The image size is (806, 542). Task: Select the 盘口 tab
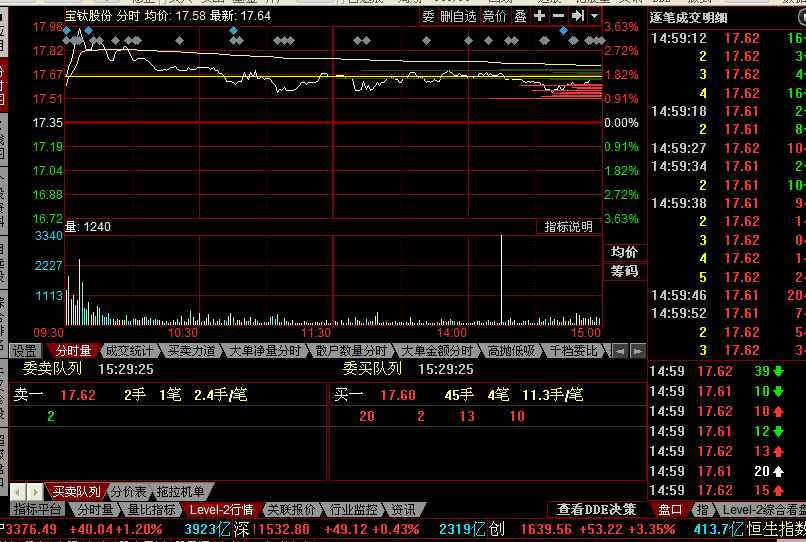[x=670, y=510]
